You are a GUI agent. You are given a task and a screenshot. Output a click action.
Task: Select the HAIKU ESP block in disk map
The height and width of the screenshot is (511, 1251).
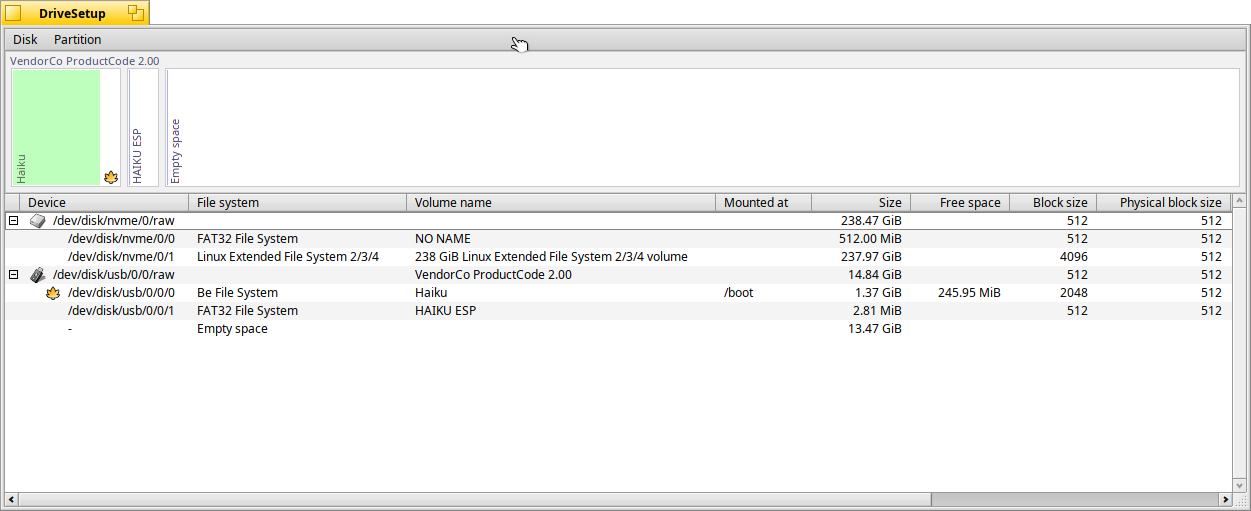143,127
